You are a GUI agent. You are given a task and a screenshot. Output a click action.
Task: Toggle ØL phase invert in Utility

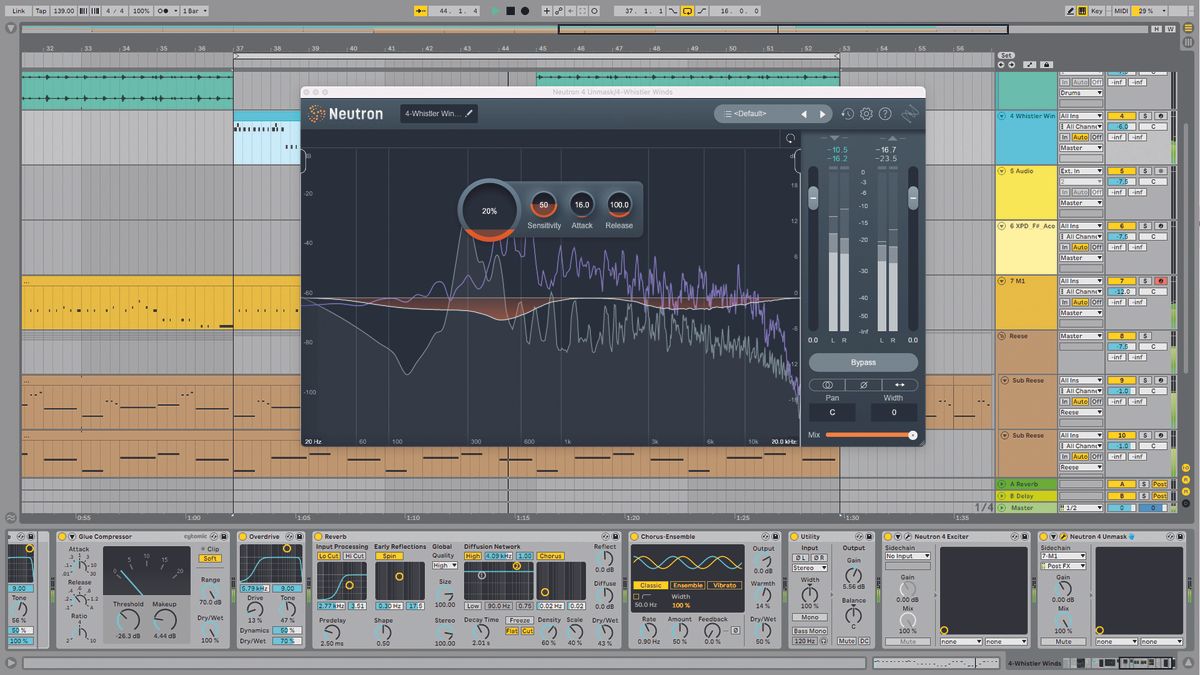coord(801,557)
